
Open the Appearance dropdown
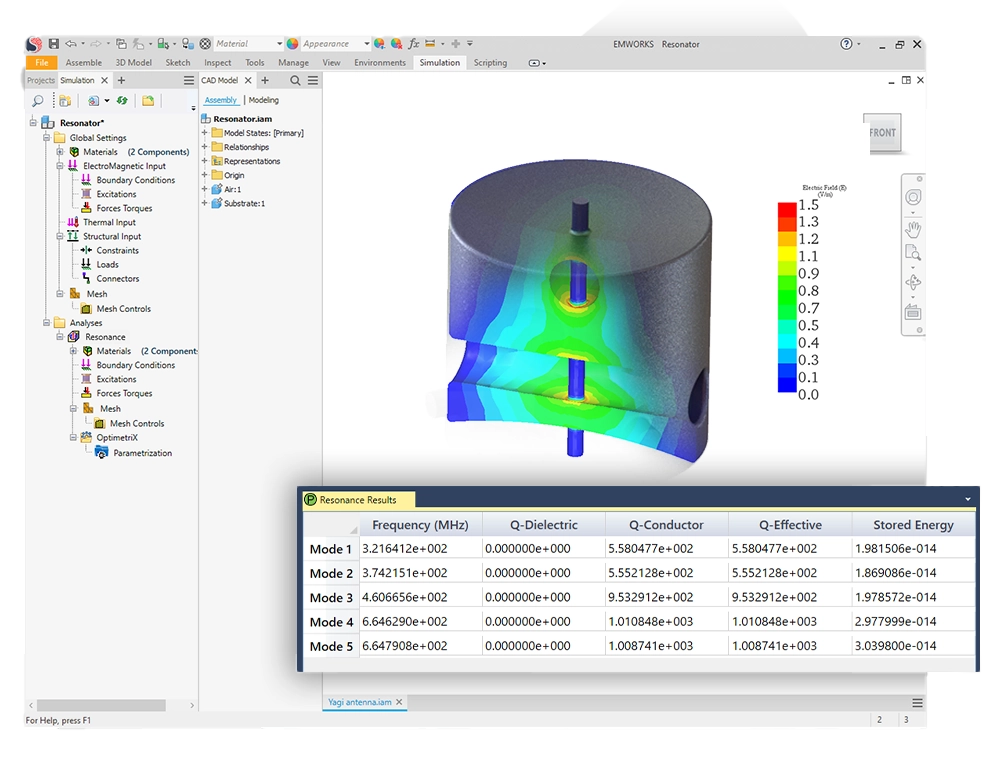pyautogui.click(x=366, y=44)
